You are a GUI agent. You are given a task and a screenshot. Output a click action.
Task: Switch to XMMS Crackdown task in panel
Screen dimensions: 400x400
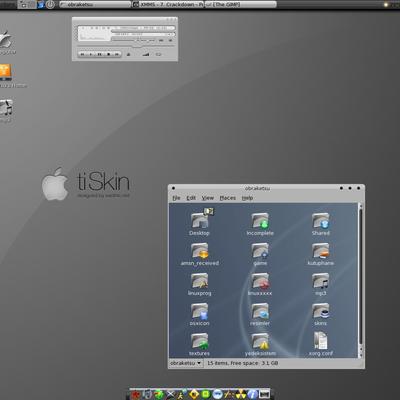168,4
